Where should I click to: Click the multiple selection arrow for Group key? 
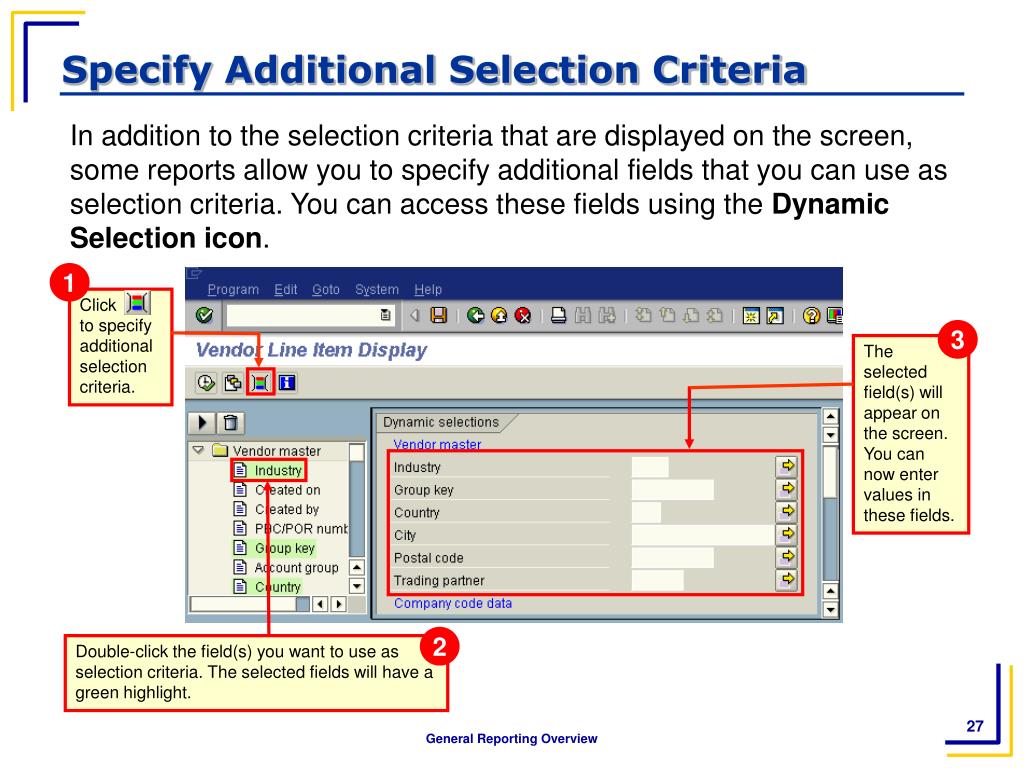point(787,488)
